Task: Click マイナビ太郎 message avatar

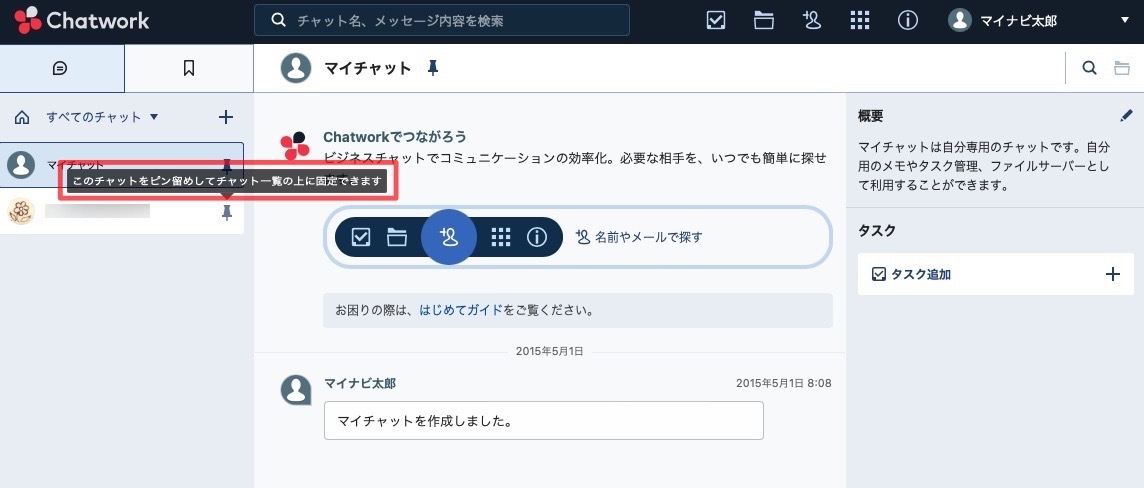Action: tap(295, 390)
